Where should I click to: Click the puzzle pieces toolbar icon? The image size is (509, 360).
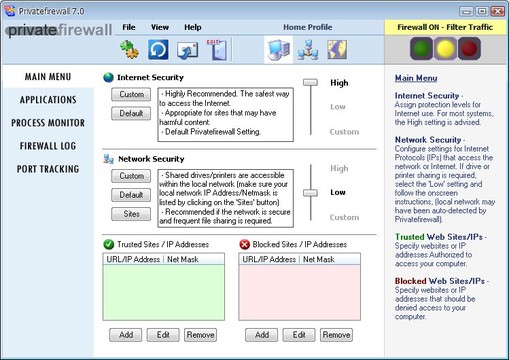pos(129,50)
